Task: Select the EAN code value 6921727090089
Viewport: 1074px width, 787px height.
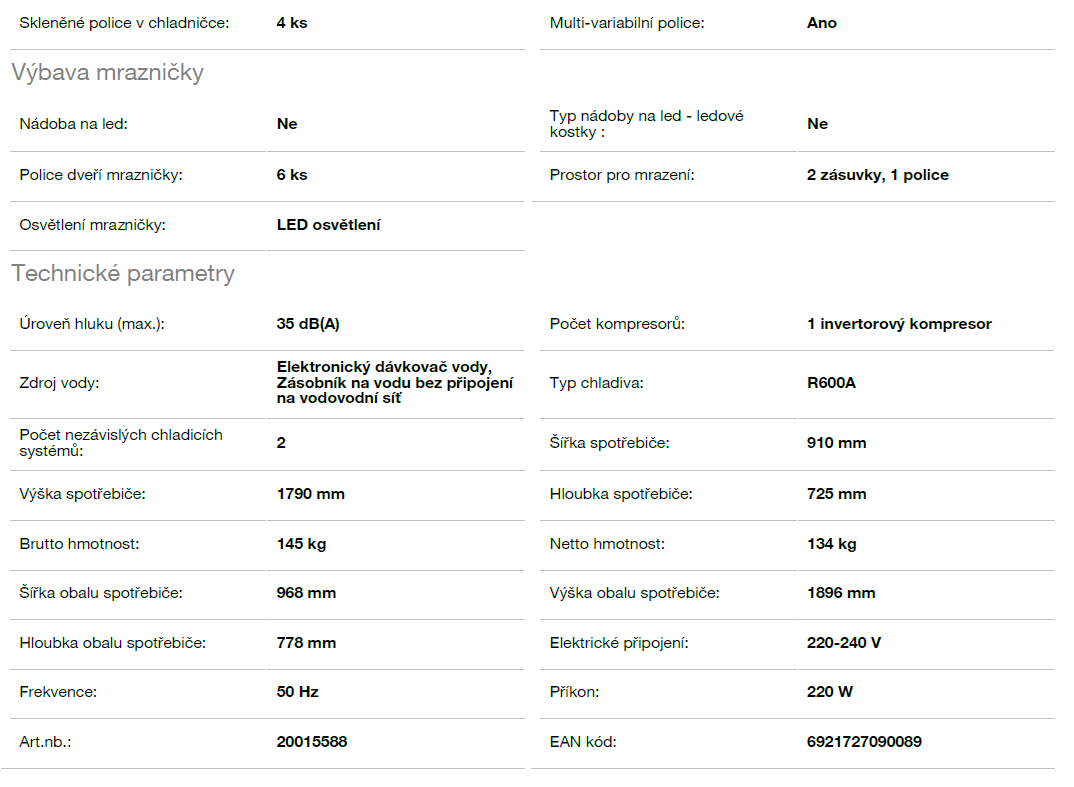Action: (864, 742)
